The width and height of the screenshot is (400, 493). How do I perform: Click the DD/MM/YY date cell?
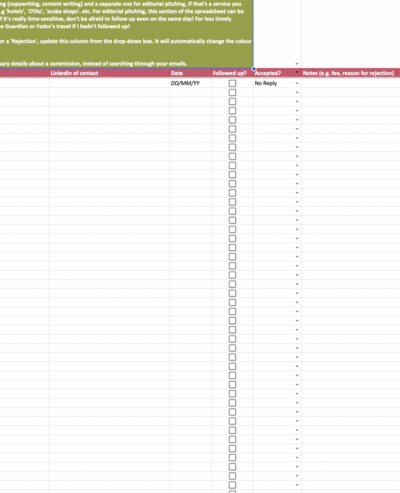pos(190,83)
